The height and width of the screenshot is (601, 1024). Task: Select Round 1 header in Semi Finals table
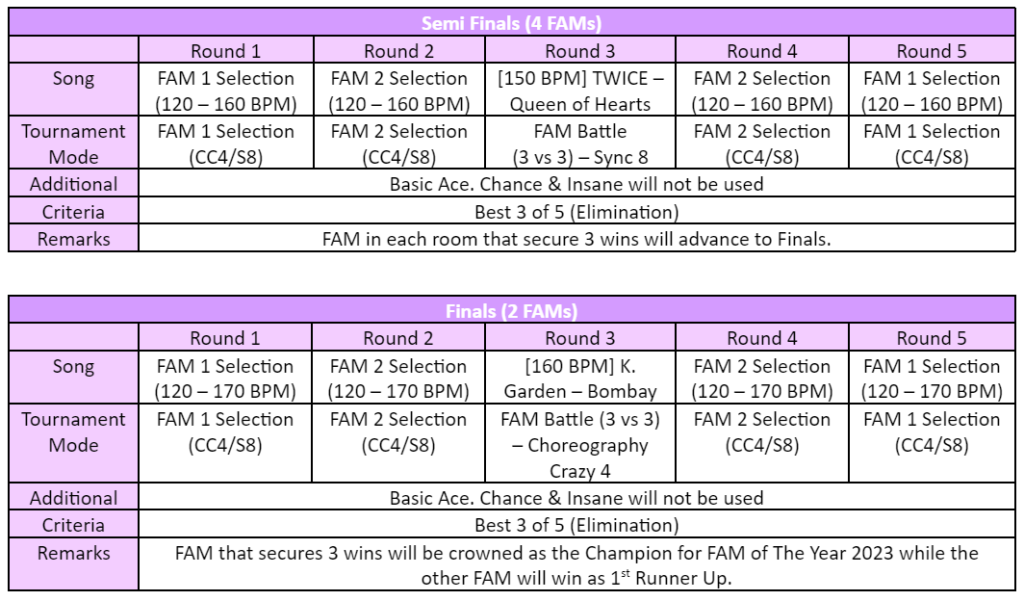225,51
